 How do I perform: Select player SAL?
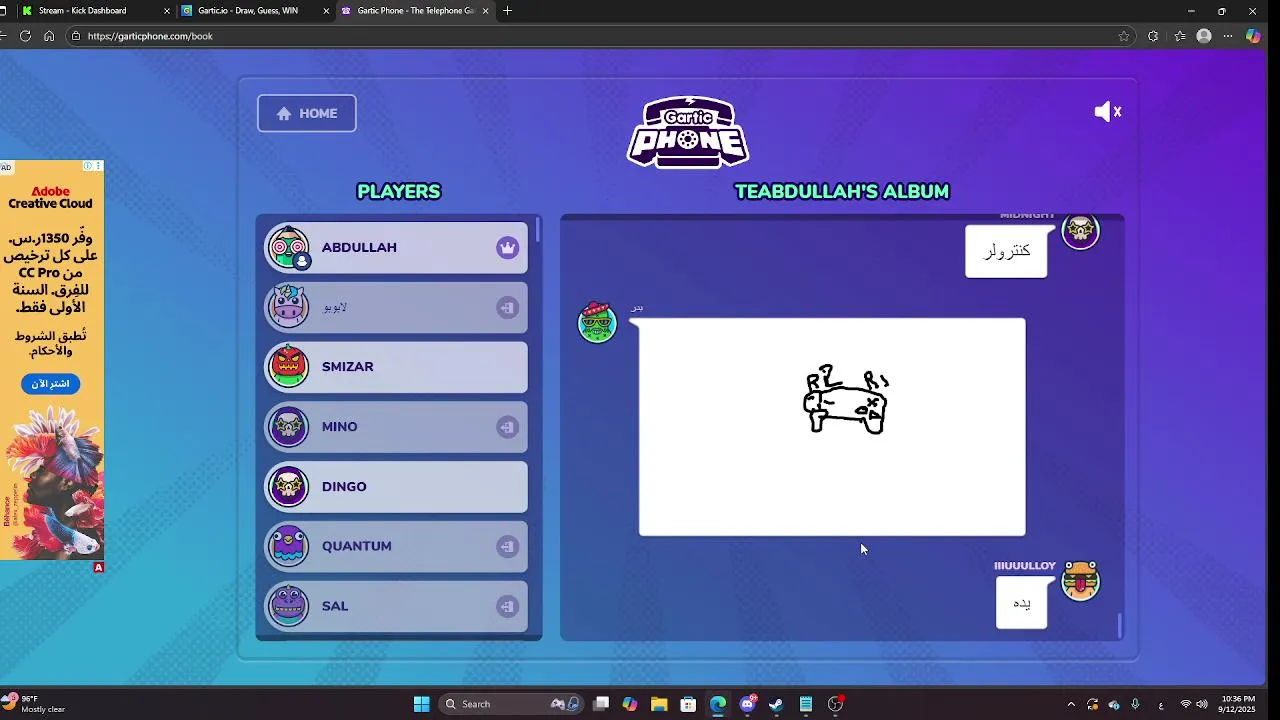(396, 606)
